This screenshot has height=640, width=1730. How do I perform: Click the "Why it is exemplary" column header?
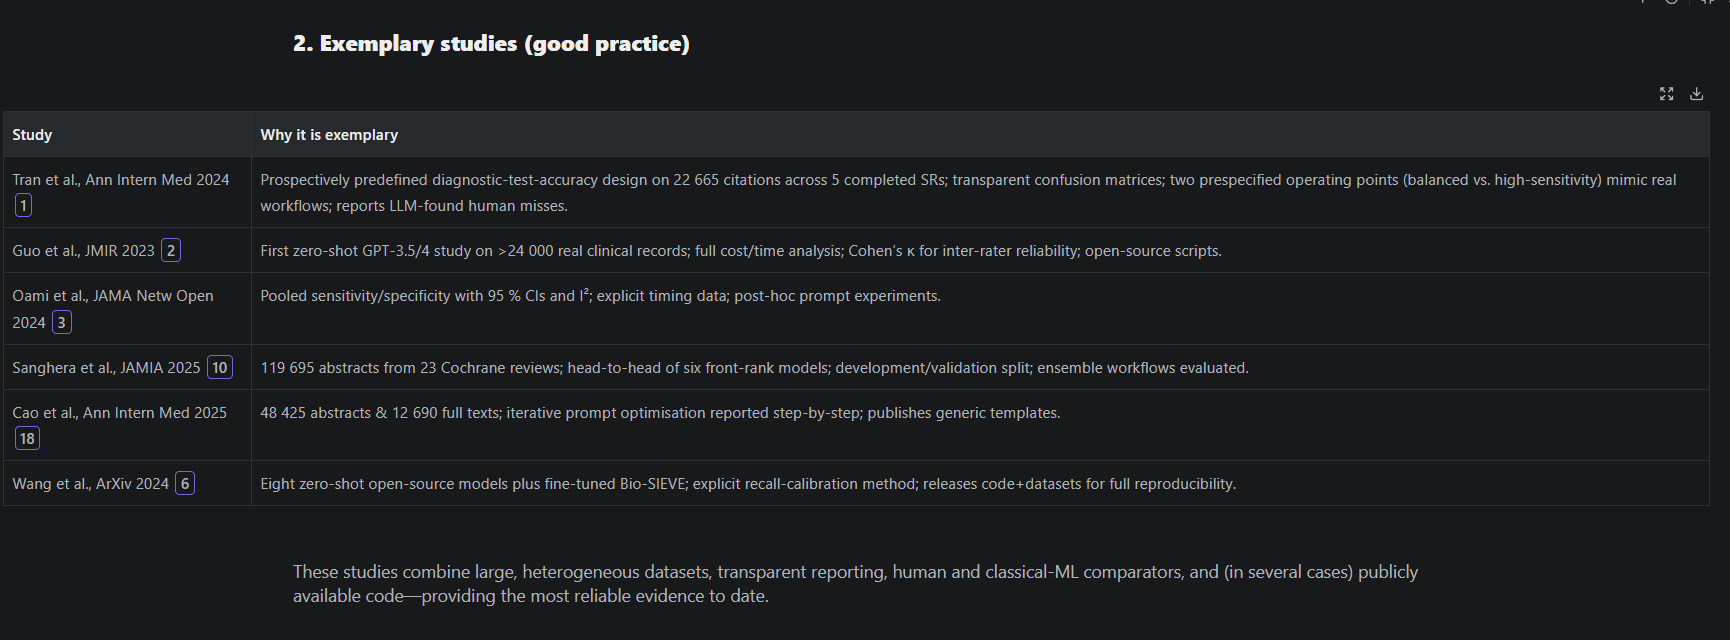click(329, 135)
